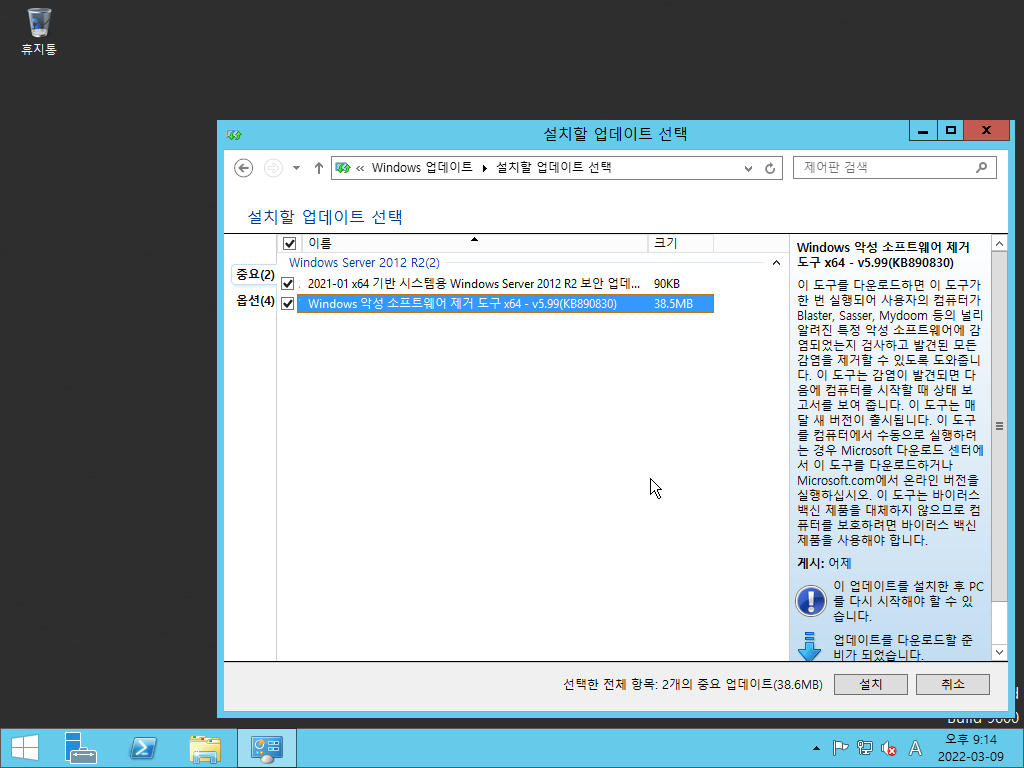Uncheck the 2021-01 security update checkbox
1024x768 pixels.
pyautogui.click(x=287, y=284)
